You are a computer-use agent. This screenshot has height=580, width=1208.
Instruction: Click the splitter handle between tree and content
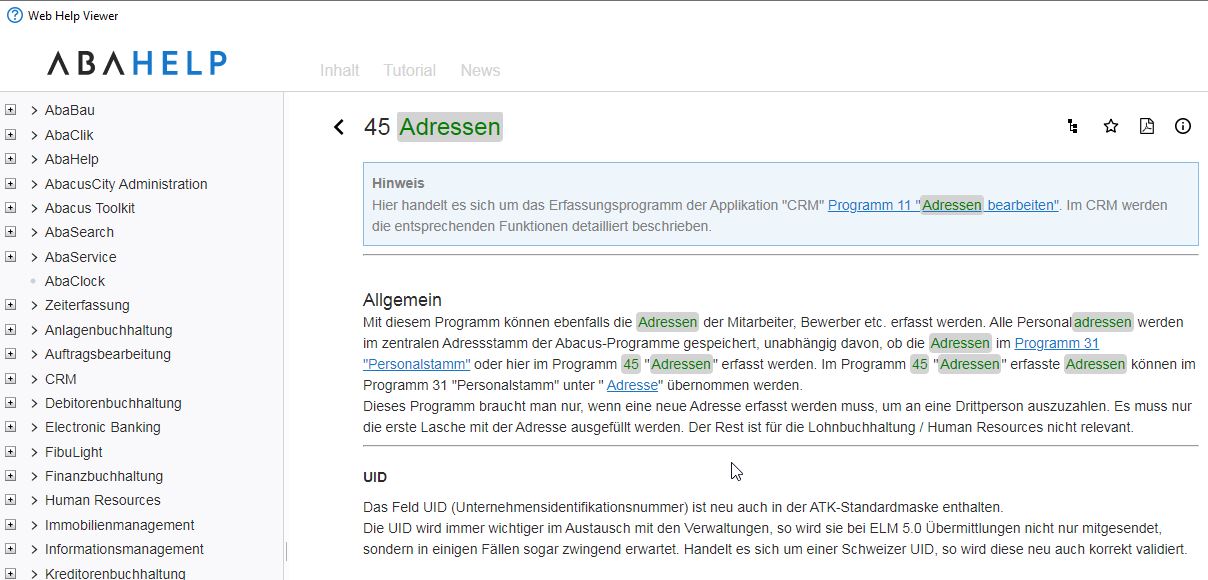coord(285,552)
